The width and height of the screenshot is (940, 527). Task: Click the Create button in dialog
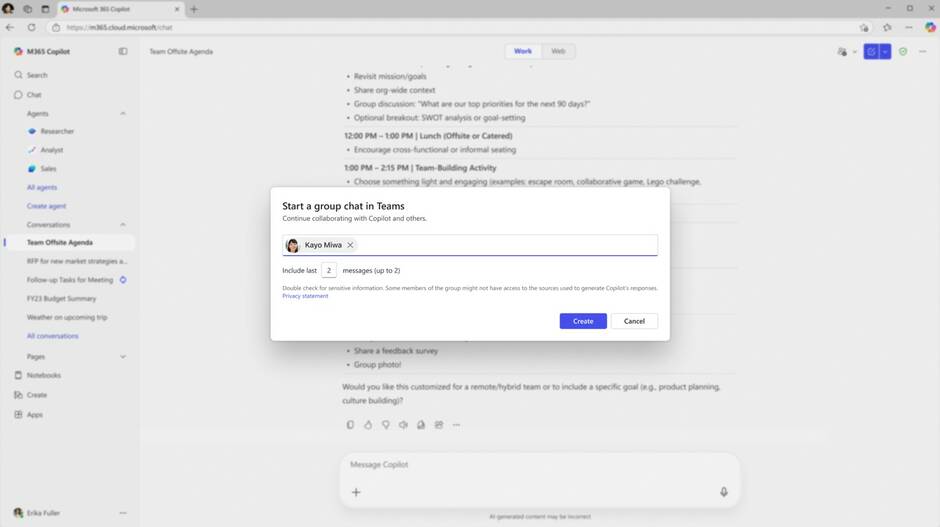583,321
